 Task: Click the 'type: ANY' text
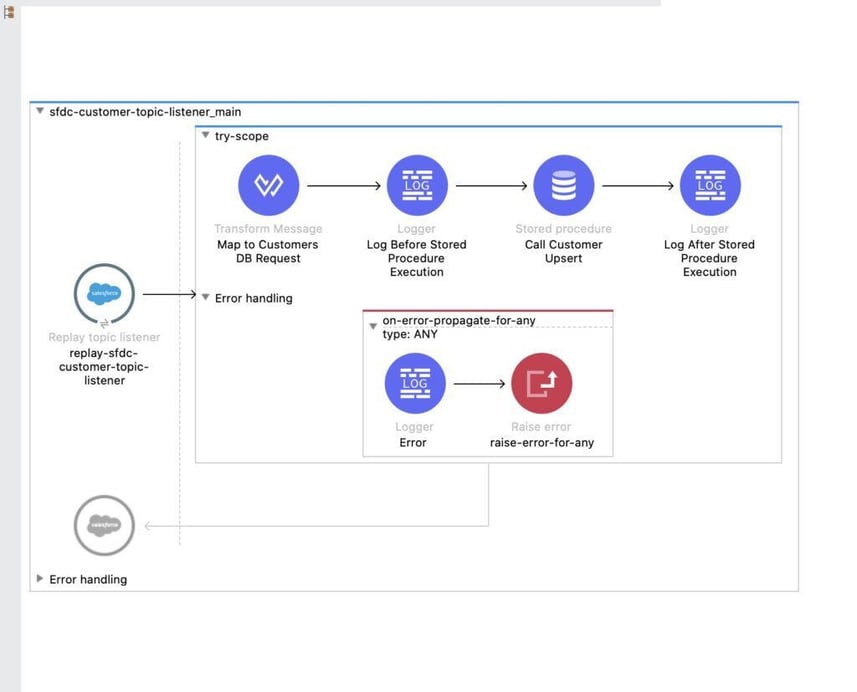[x=410, y=334]
